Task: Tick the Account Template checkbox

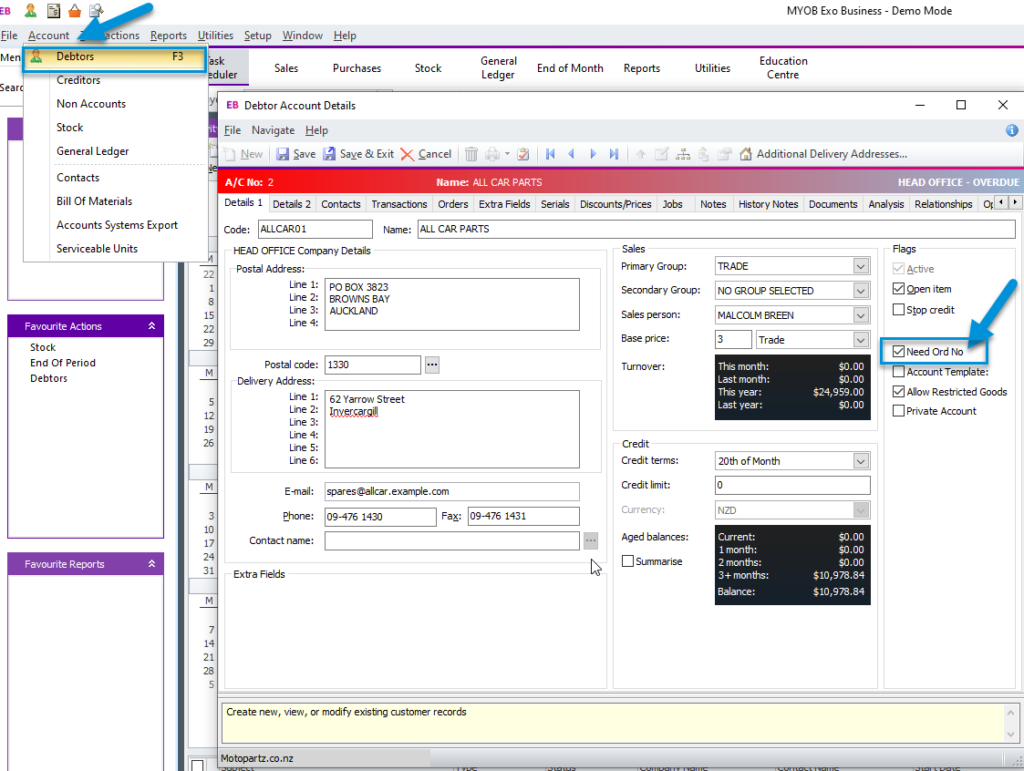Action: coord(899,371)
